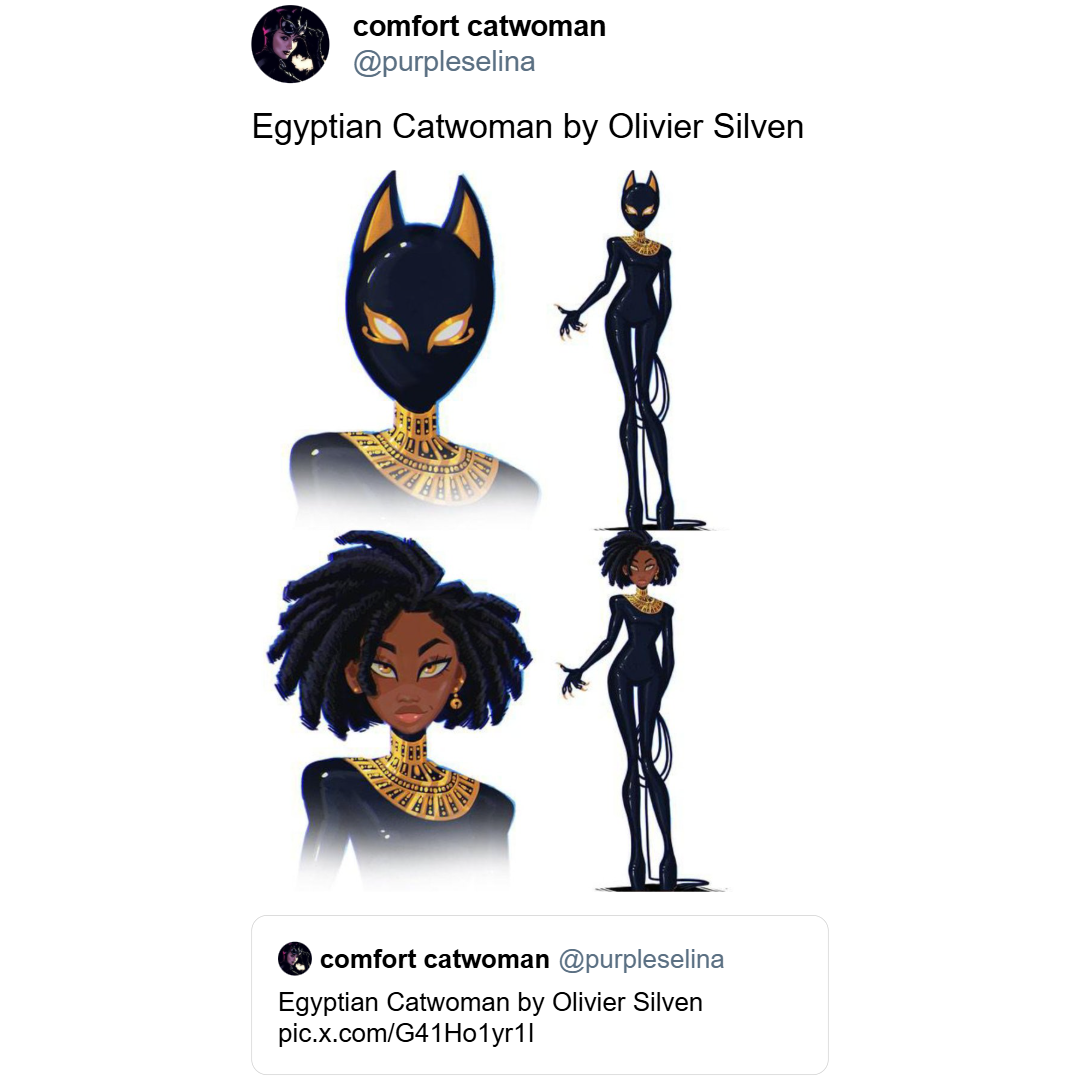Click the left golden ear of large cat mask
1080x1080 pixels.
pos(384,214)
